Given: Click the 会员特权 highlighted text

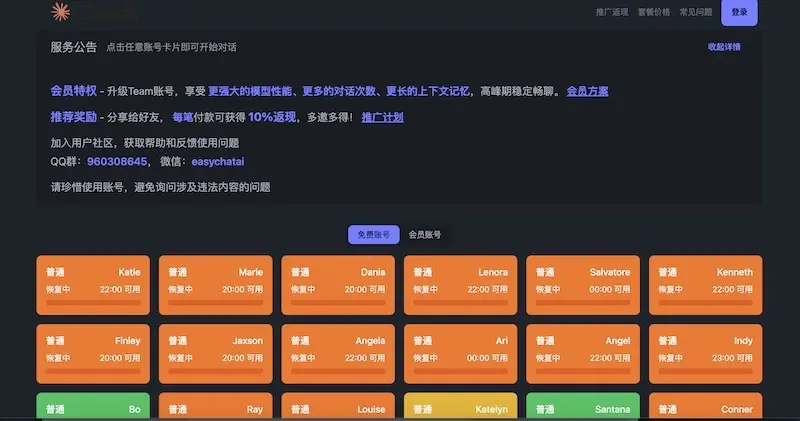Looking at the screenshot, I should click(73, 91).
